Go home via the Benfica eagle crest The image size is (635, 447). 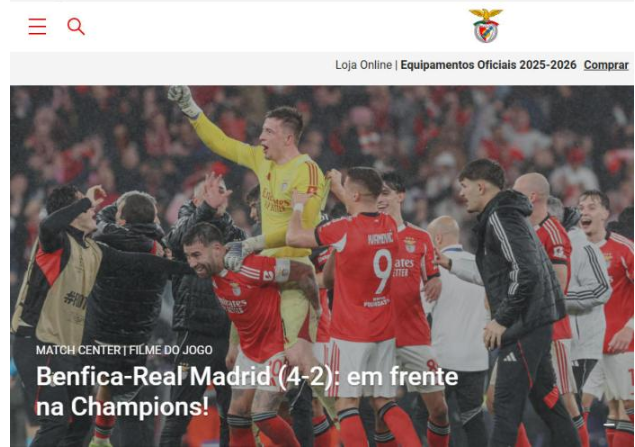click(486, 26)
